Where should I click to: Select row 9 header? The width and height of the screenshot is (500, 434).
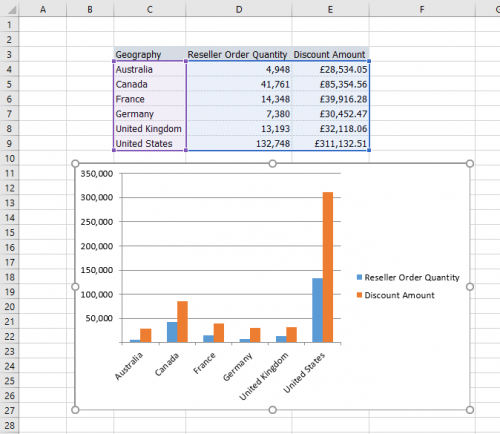click(9, 143)
